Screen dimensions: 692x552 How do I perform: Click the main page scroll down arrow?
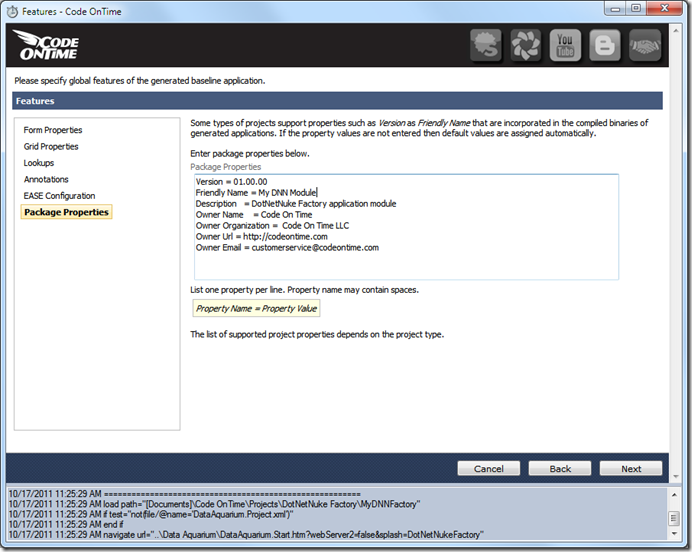pos(675,477)
